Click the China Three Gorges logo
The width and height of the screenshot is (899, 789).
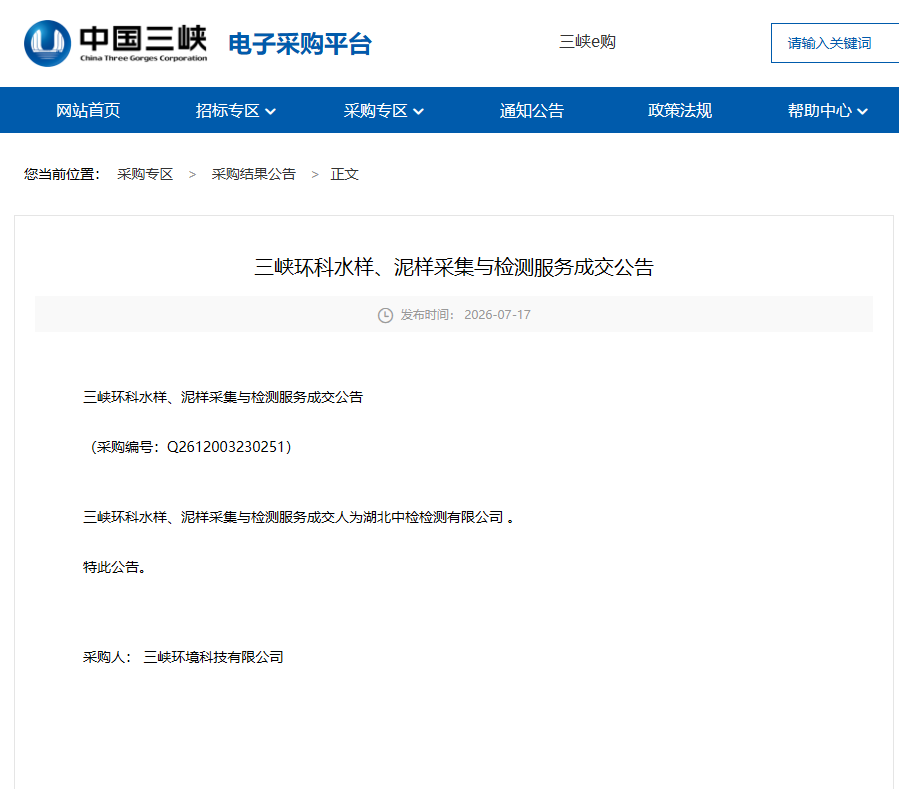115,43
